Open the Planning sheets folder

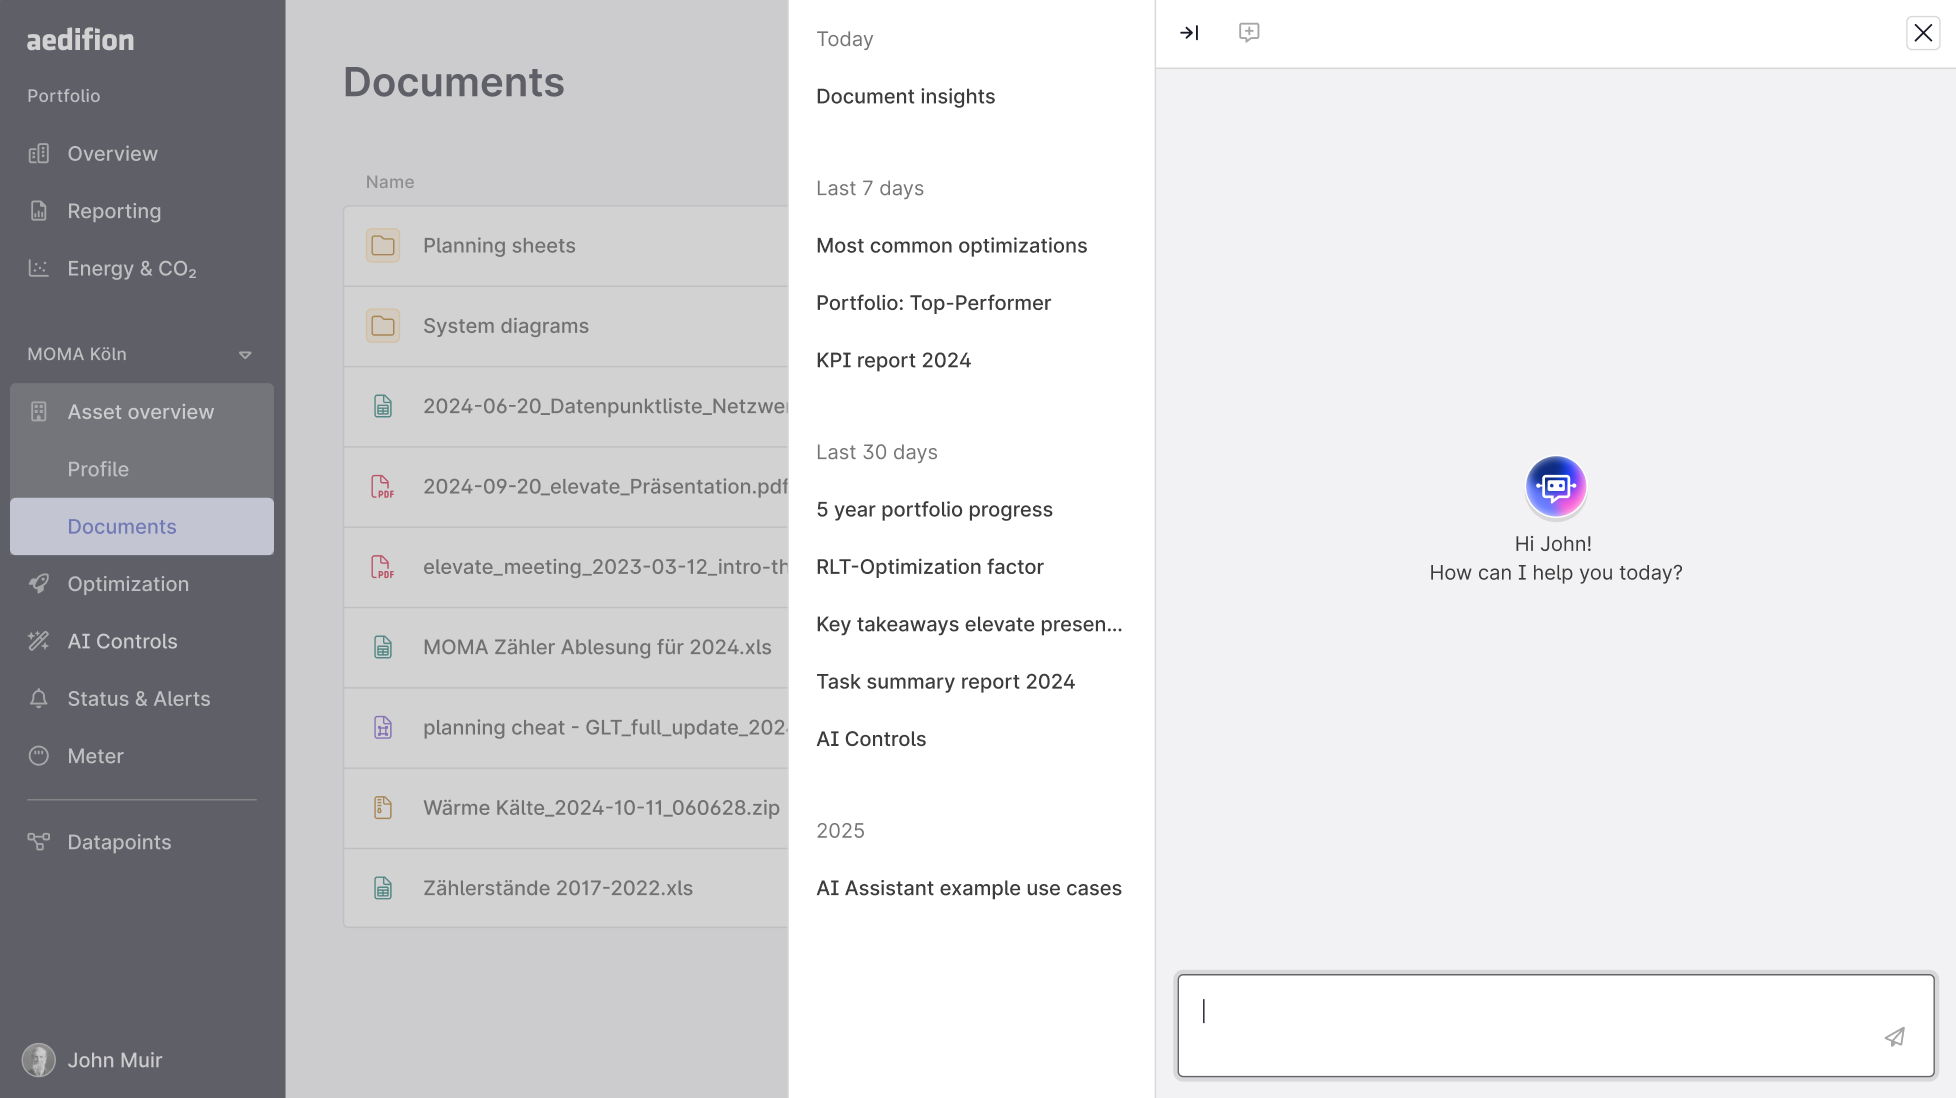pyautogui.click(x=499, y=246)
